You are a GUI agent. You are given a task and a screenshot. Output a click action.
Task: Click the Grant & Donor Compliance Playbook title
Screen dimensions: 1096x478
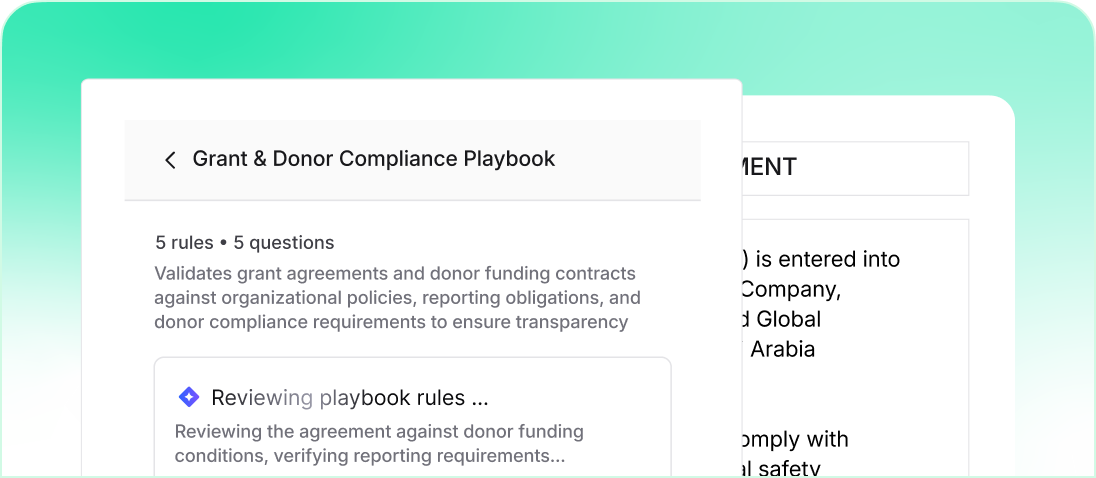pos(373,159)
